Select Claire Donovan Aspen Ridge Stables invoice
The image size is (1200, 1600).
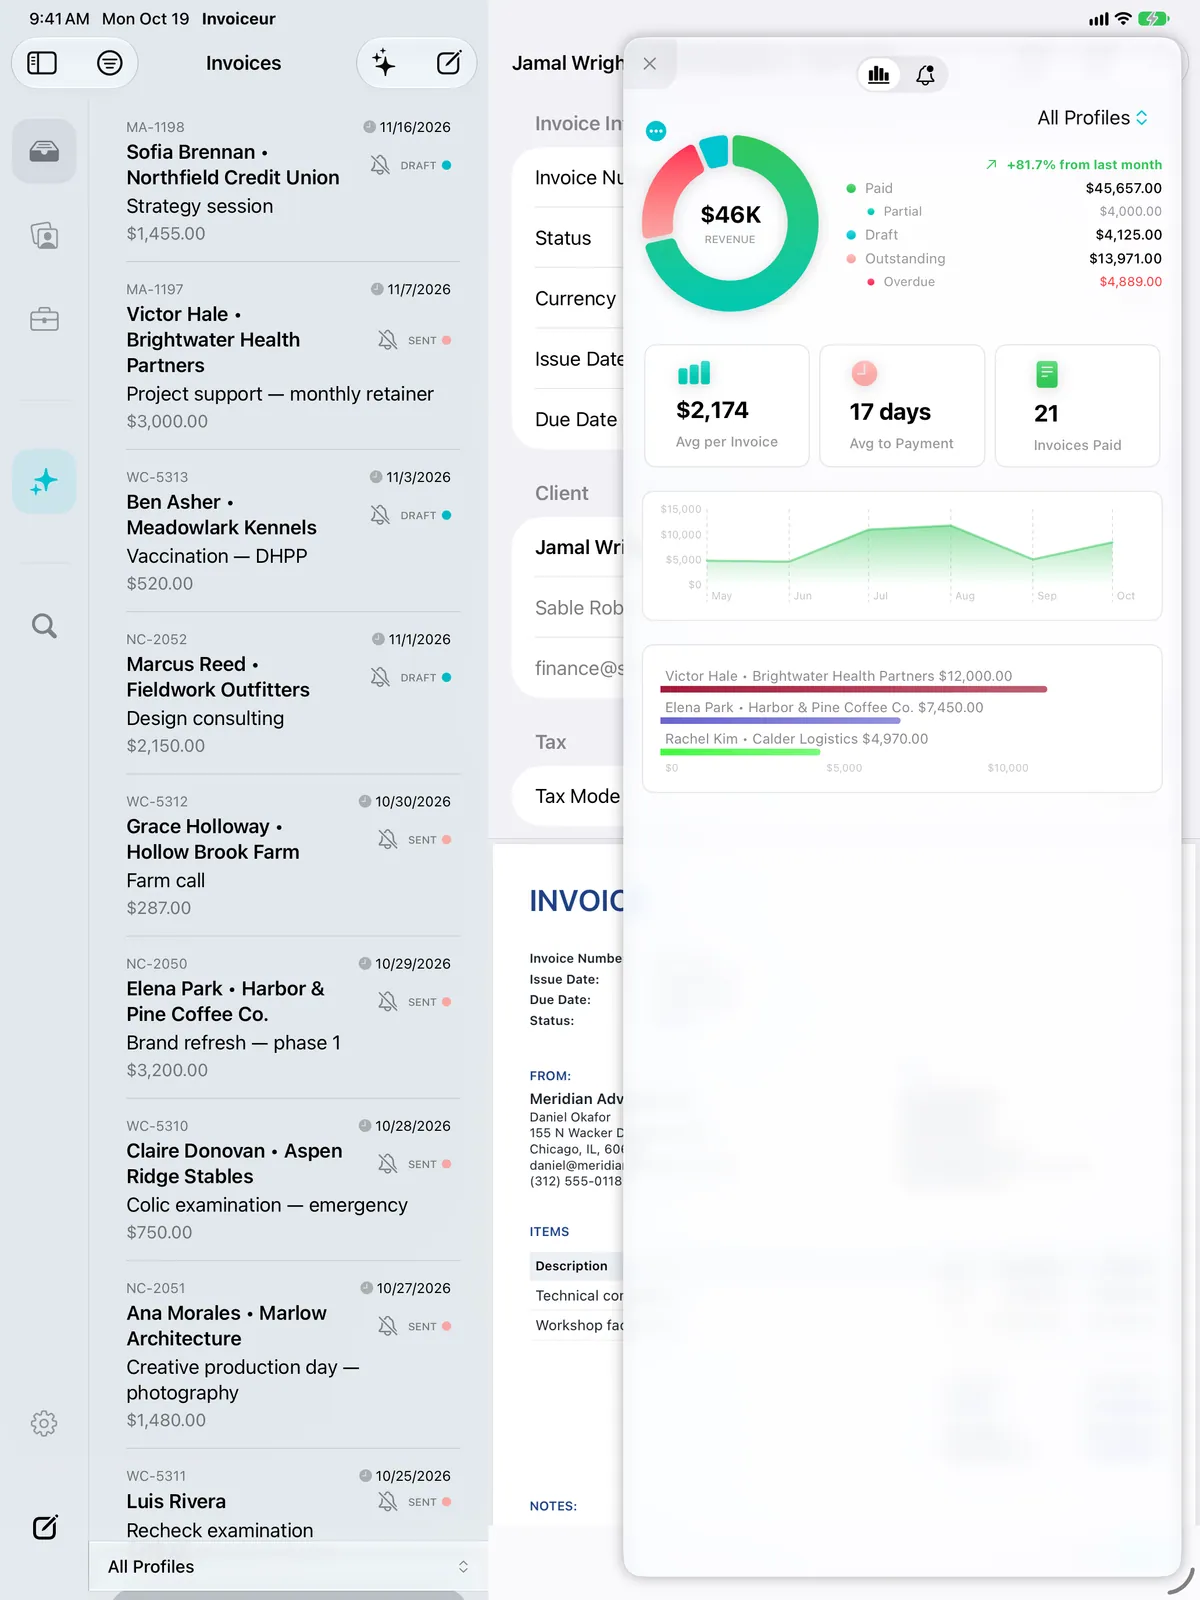coord(289,1180)
